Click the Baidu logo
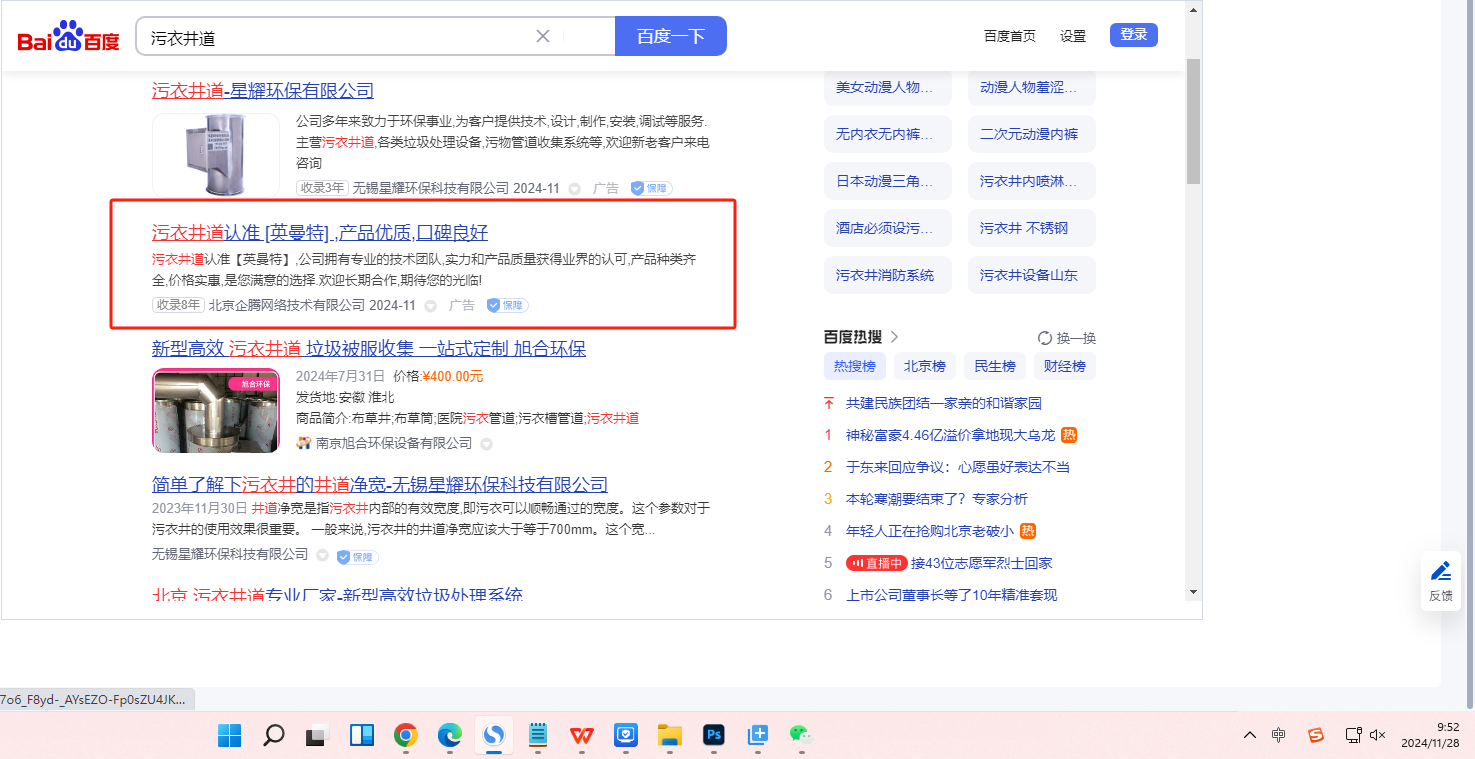1475x759 pixels. coord(68,37)
